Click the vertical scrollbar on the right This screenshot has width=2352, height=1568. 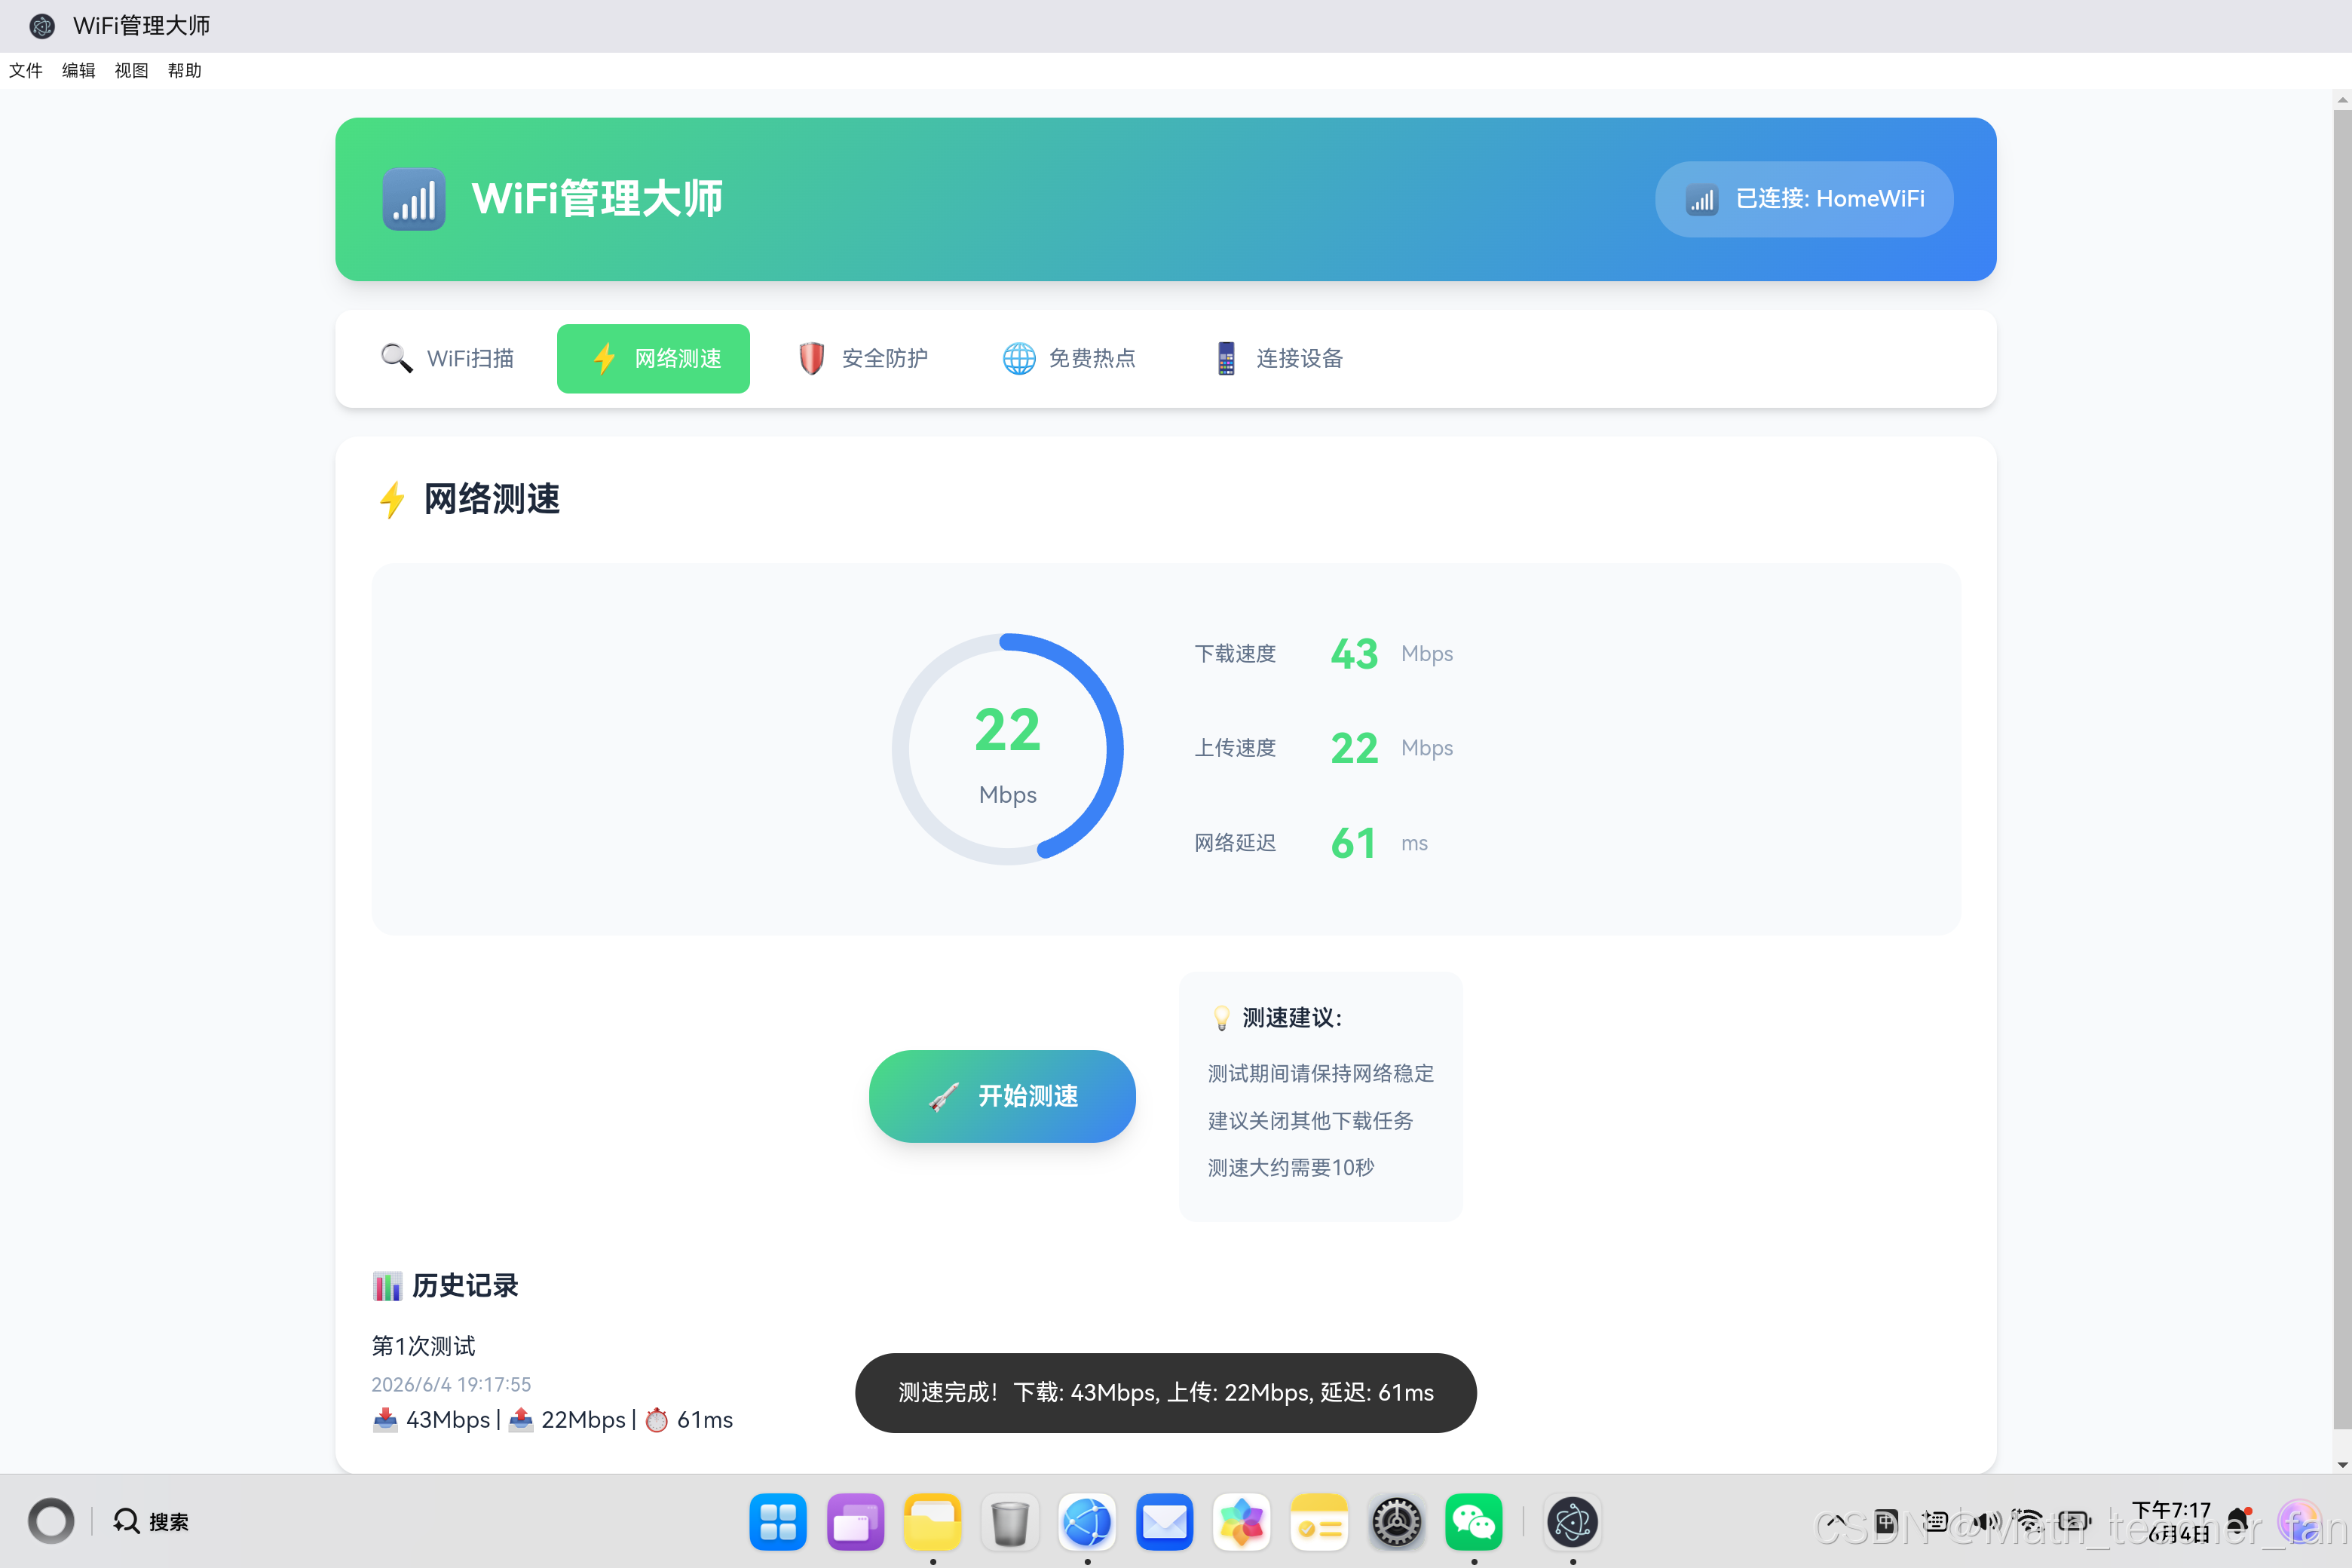click(2342, 770)
